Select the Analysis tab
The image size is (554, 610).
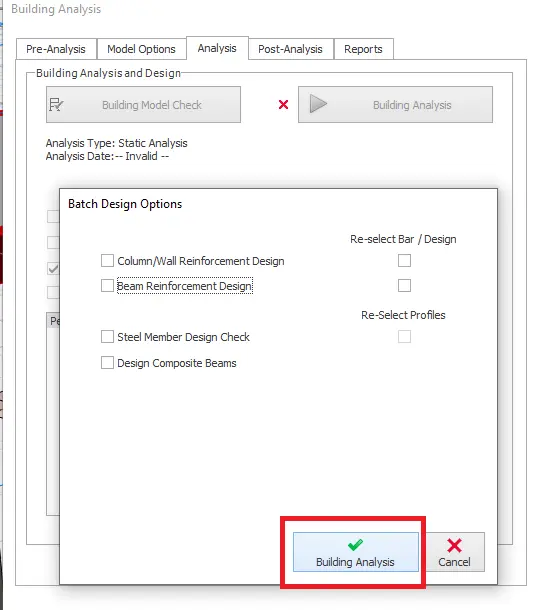pos(217,48)
